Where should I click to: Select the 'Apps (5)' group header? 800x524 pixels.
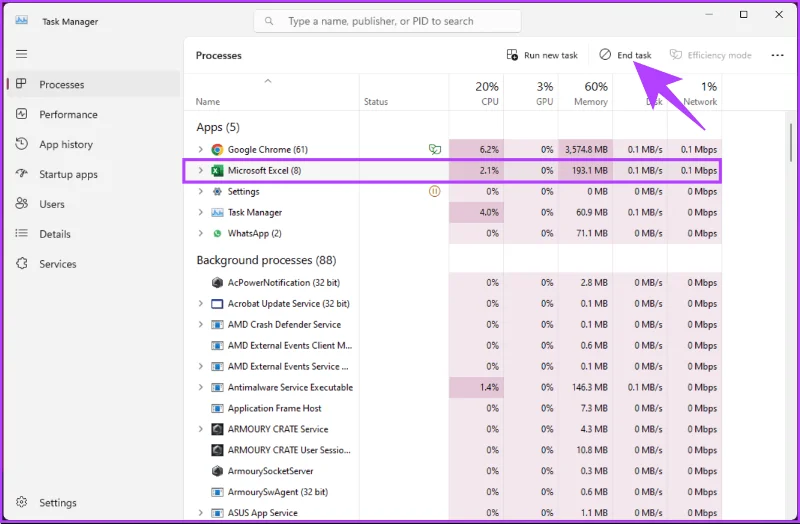tap(218, 127)
